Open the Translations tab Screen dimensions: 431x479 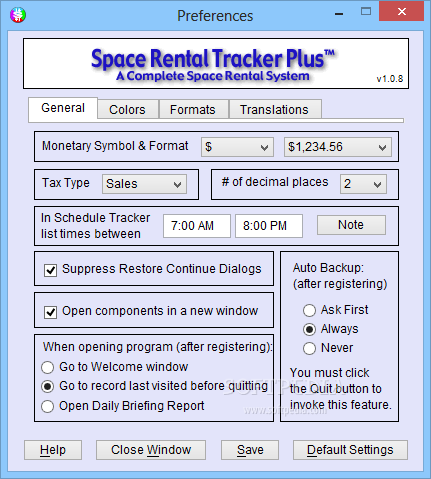click(274, 110)
